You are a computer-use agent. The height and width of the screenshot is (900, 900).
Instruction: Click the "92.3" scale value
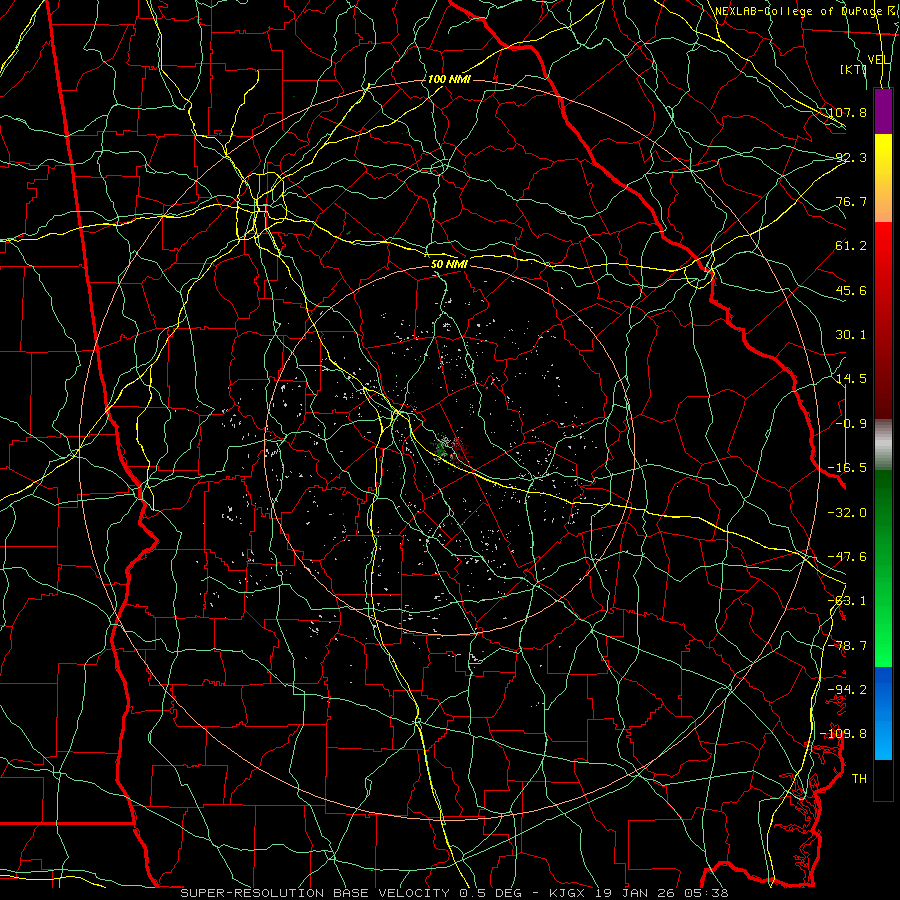(851, 157)
